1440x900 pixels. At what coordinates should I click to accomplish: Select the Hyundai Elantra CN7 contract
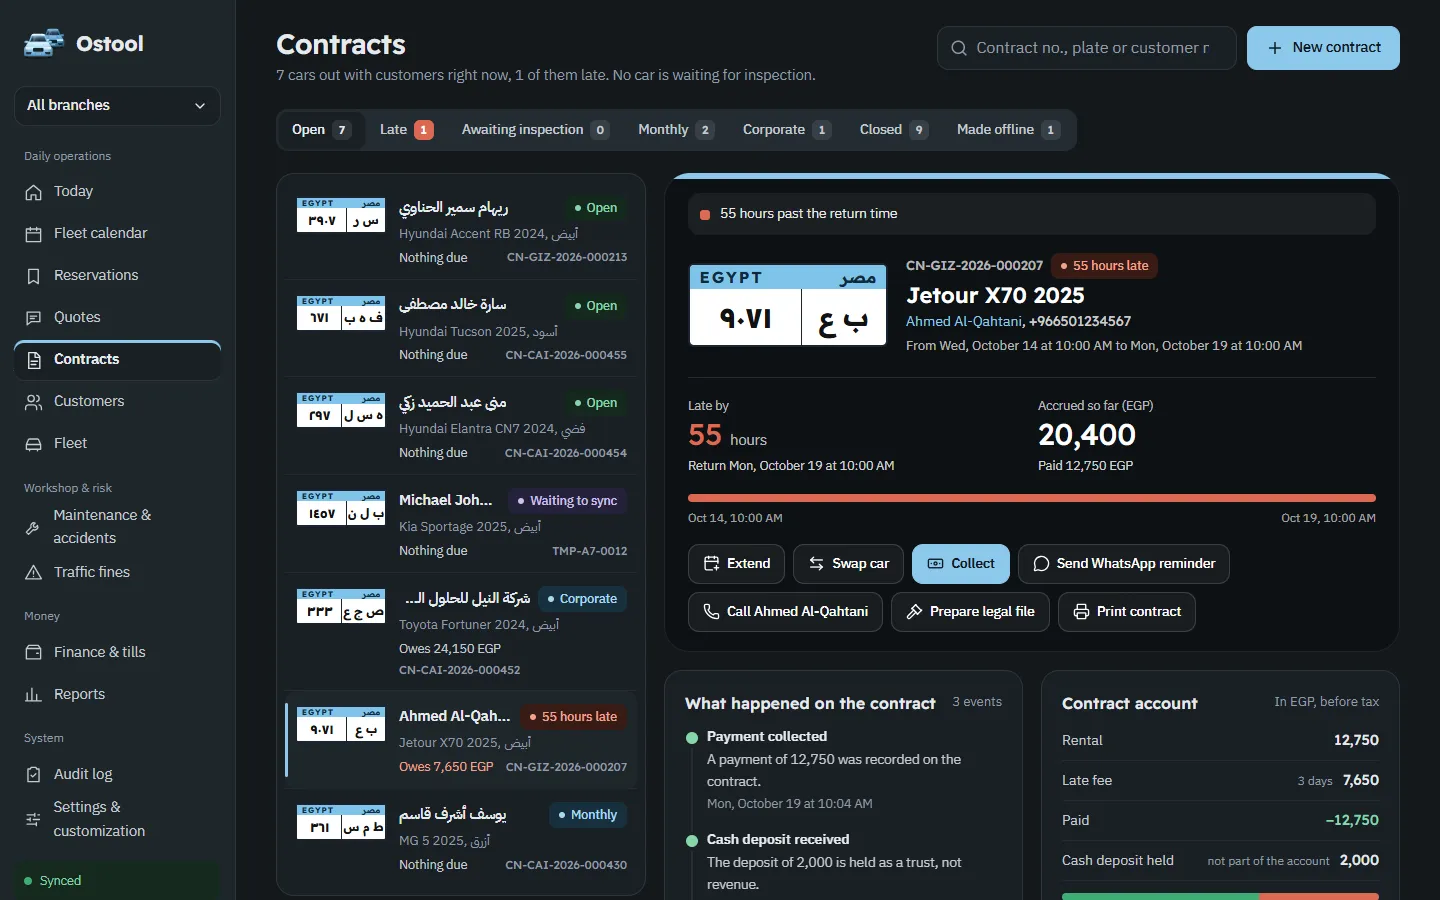(x=461, y=426)
